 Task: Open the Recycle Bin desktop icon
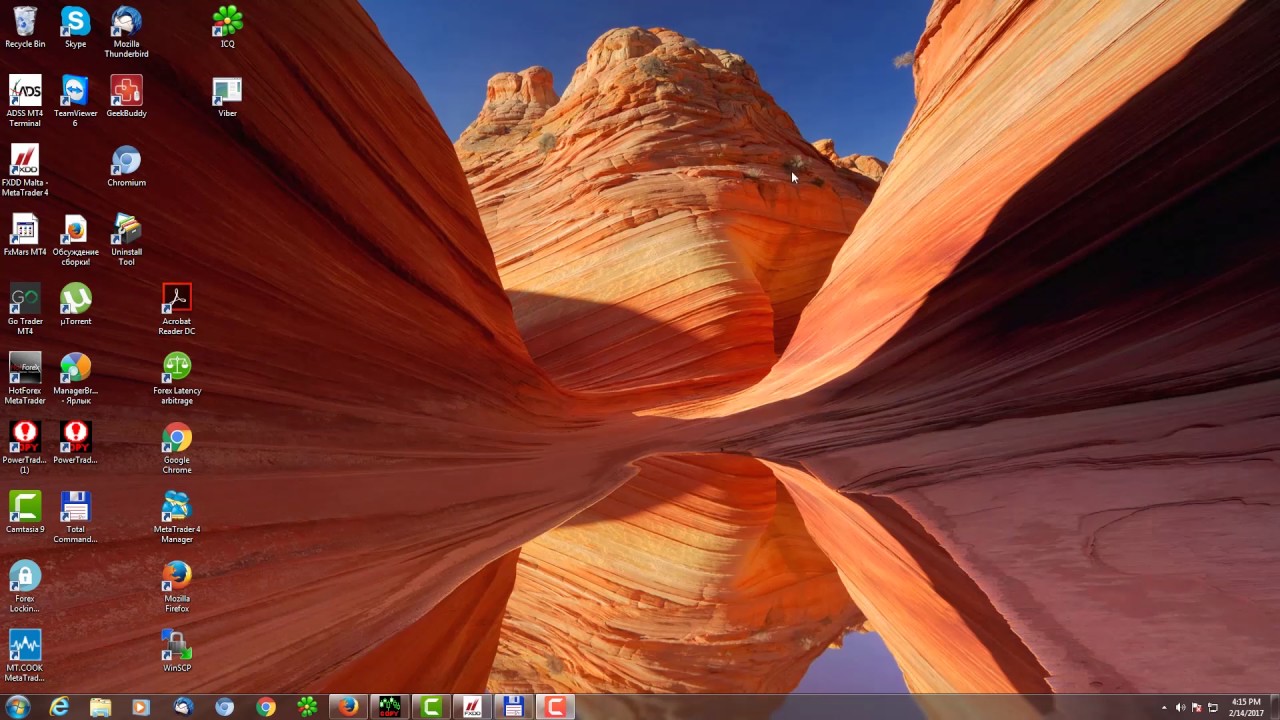click(x=25, y=27)
